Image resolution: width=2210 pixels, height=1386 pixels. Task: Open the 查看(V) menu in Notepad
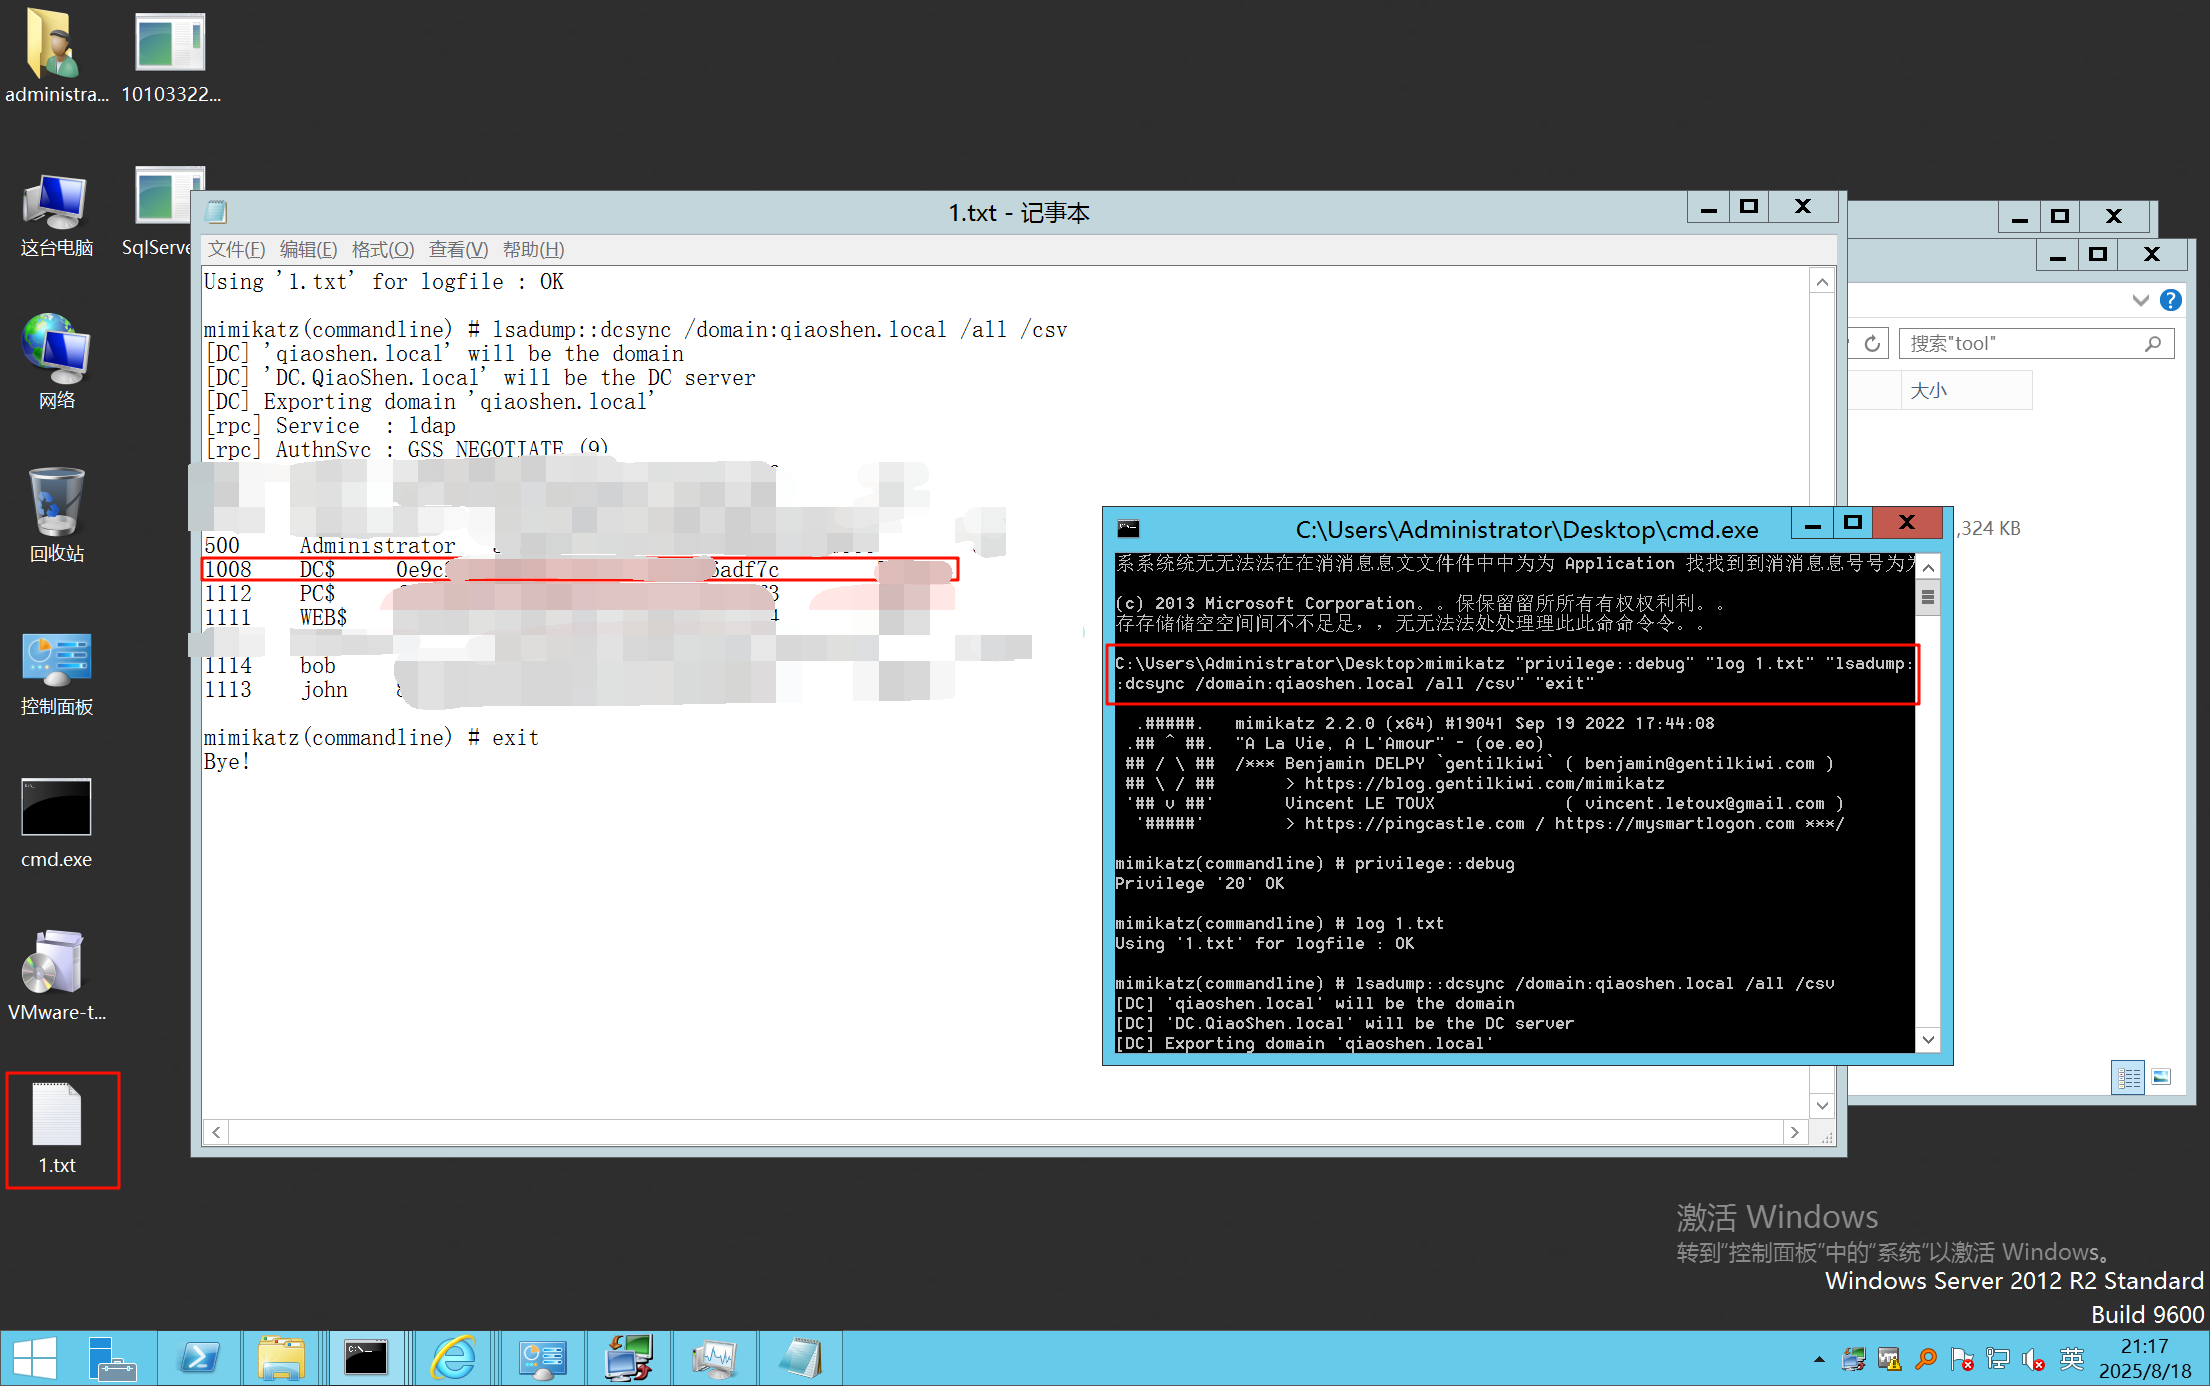(458, 250)
